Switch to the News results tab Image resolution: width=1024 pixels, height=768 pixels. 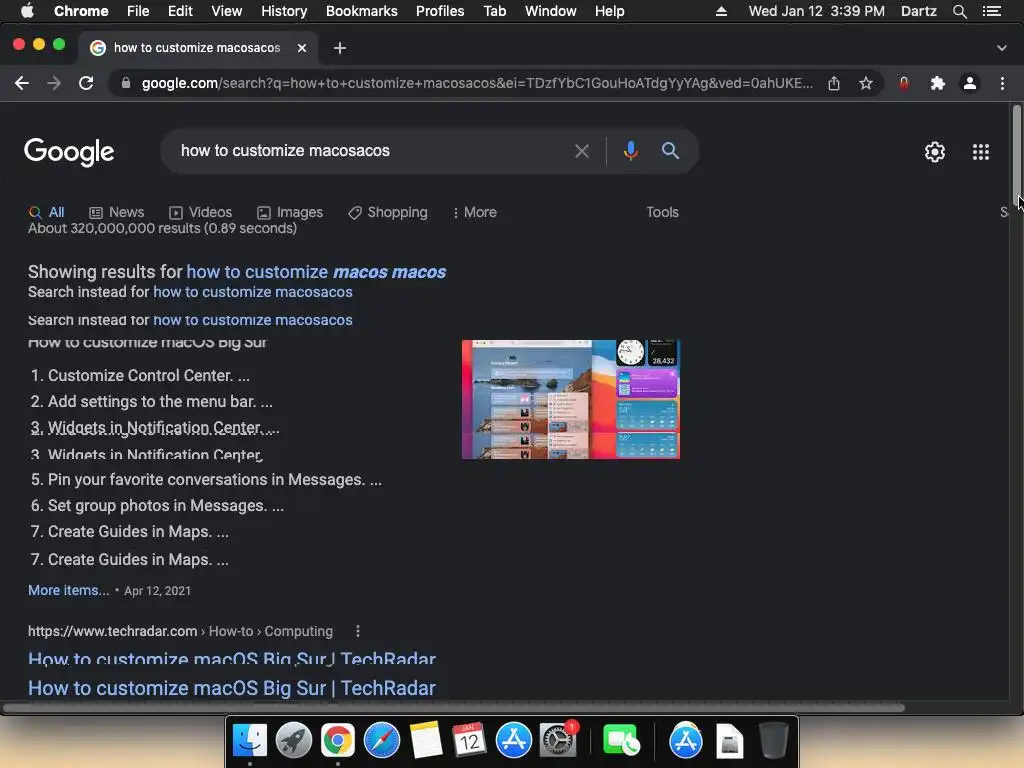click(117, 212)
